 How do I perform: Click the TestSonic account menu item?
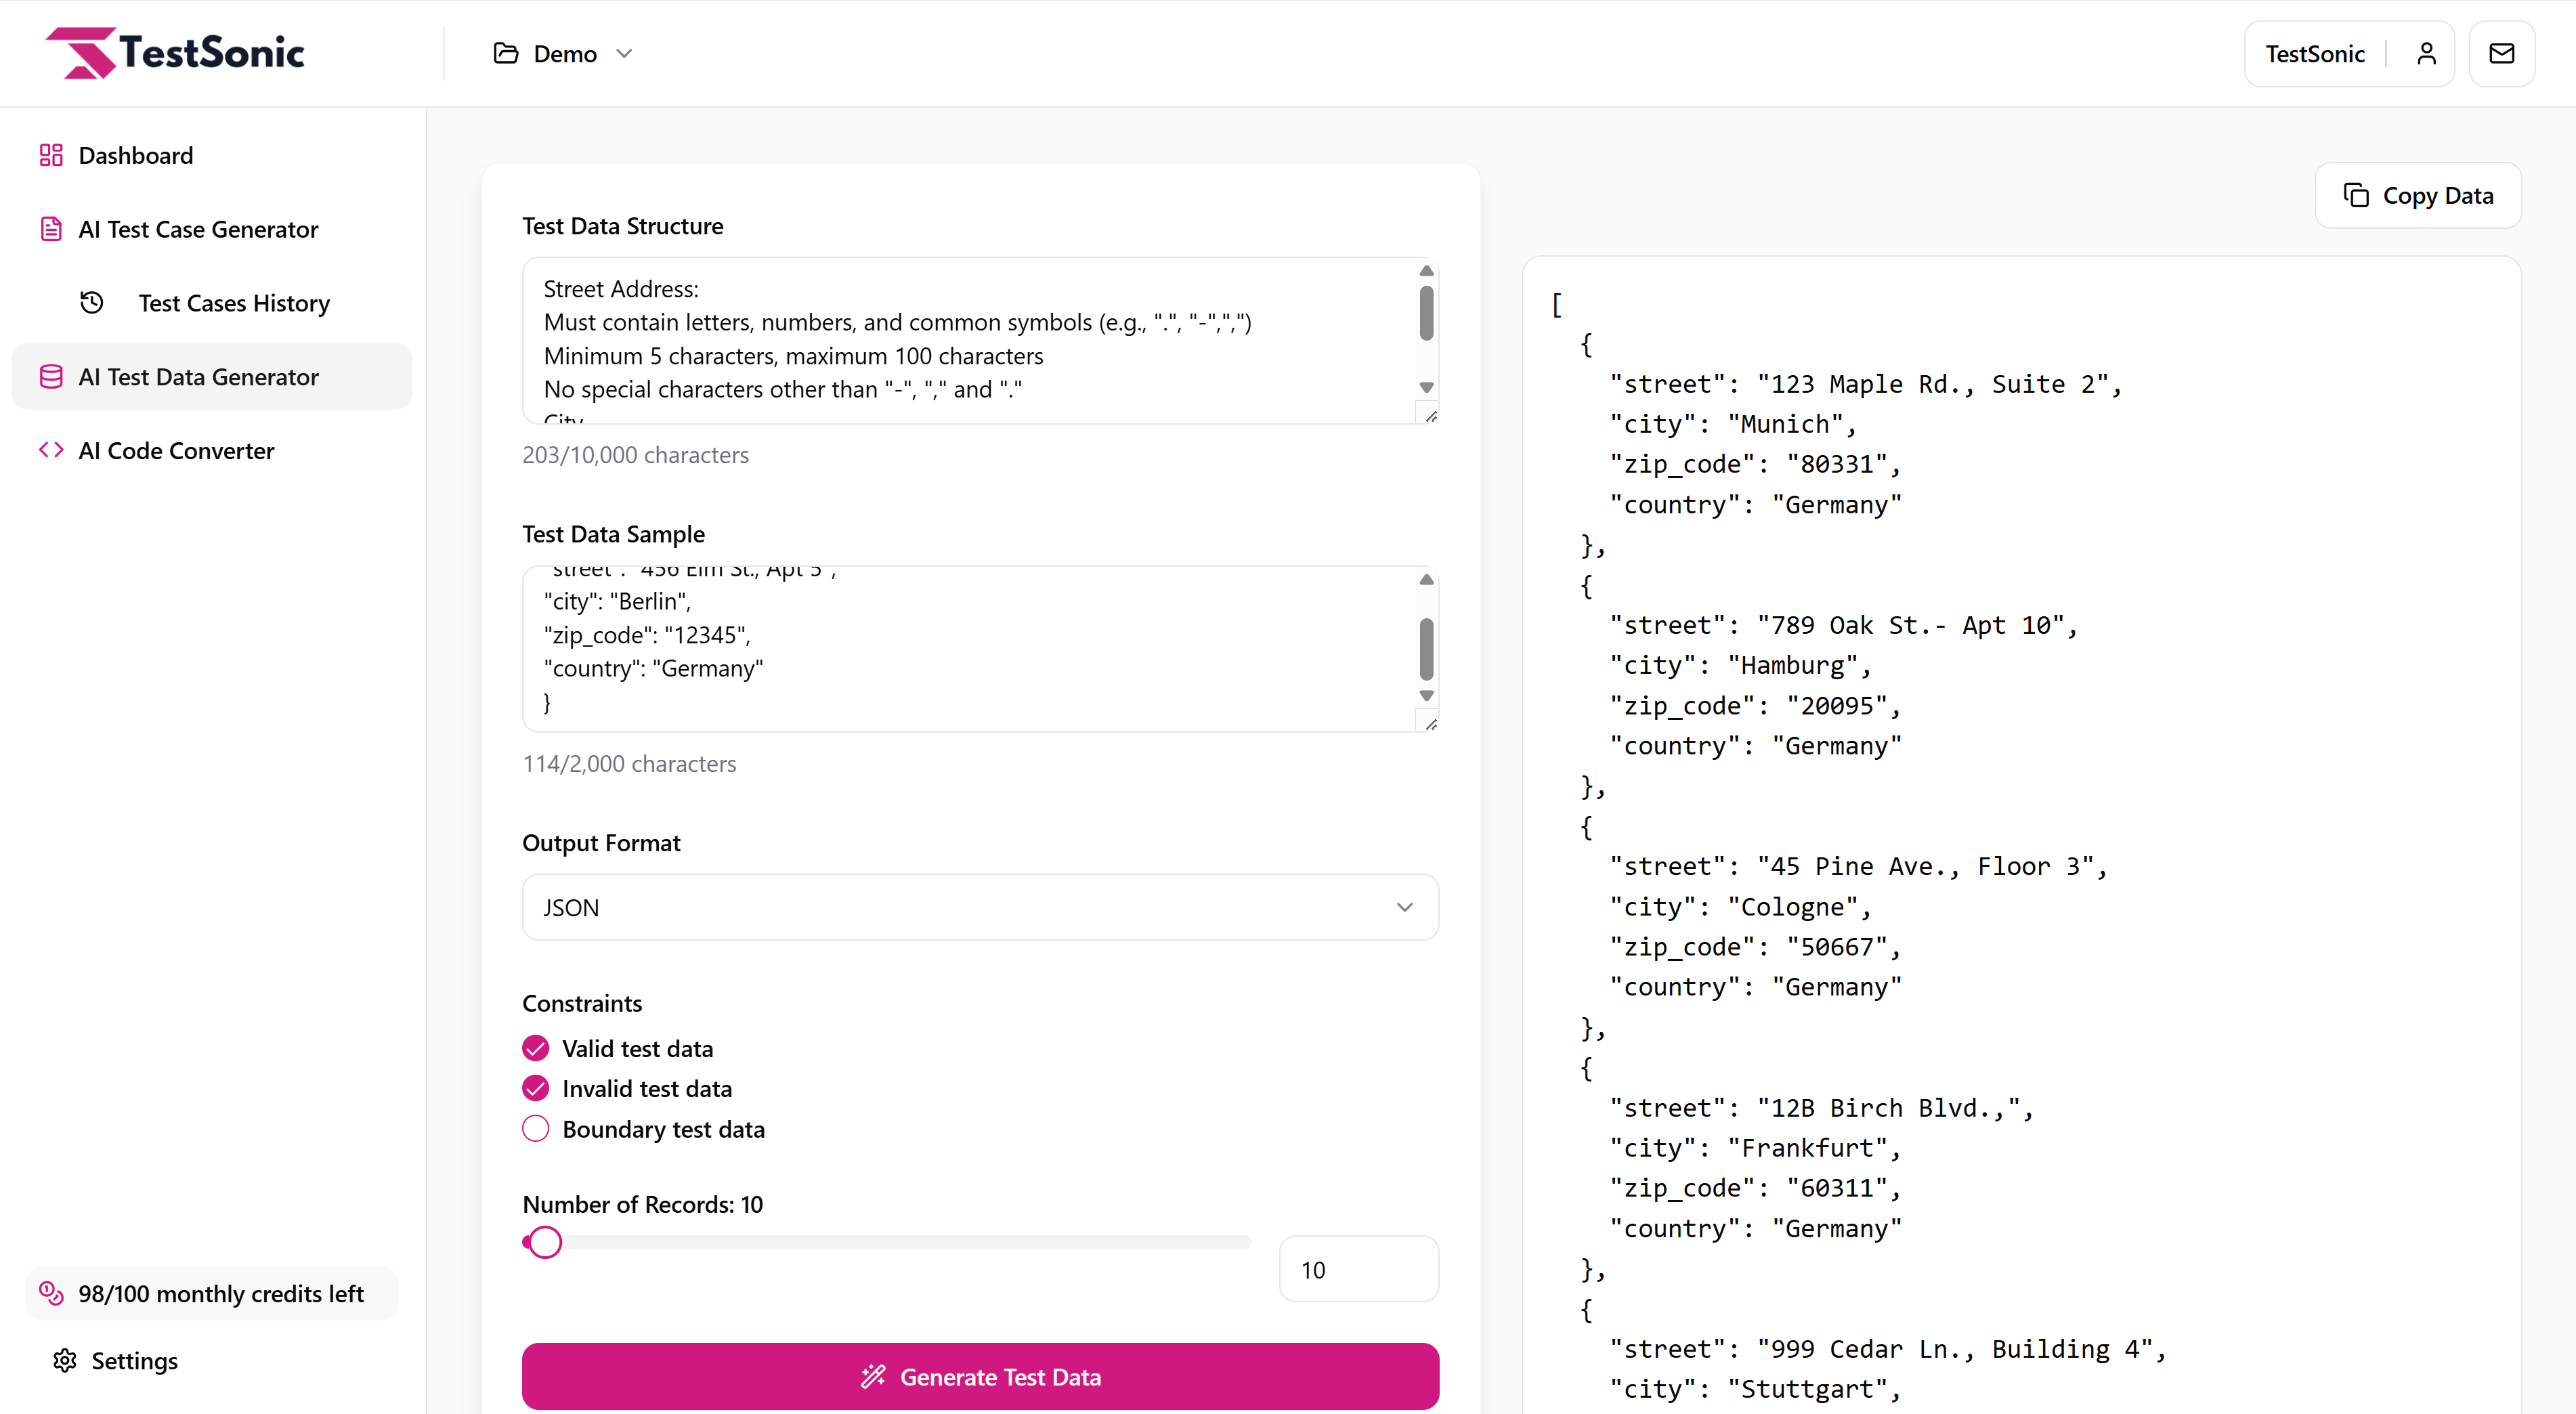click(x=2315, y=53)
